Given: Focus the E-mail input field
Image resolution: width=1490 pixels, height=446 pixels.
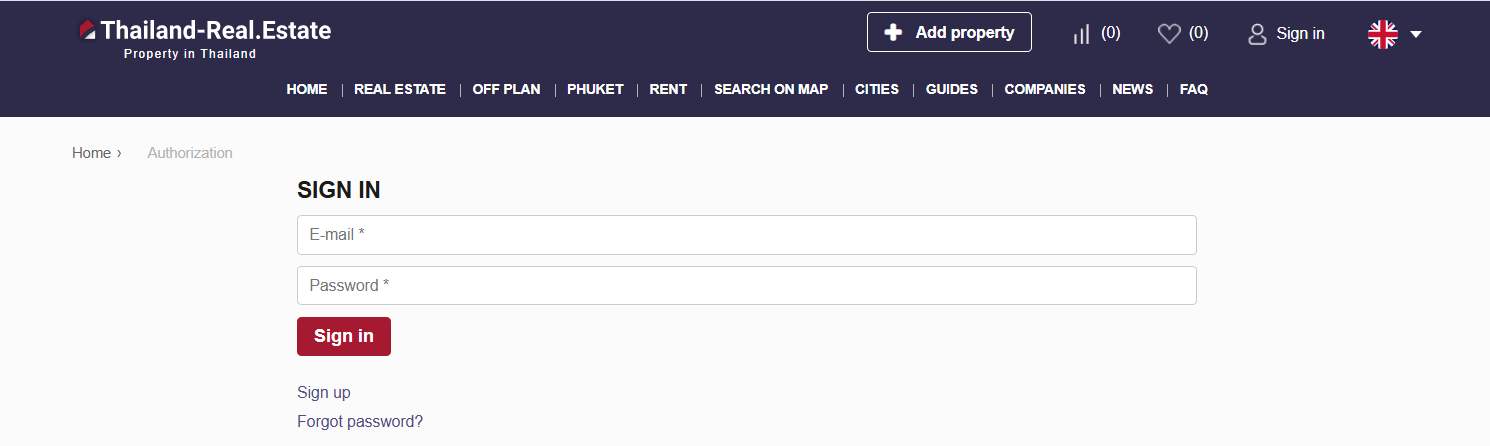Looking at the screenshot, I should (746, 235).
